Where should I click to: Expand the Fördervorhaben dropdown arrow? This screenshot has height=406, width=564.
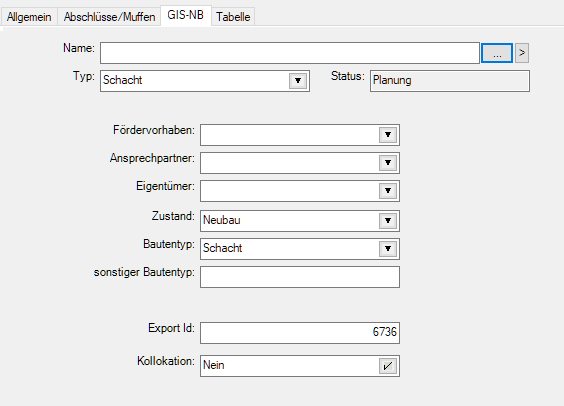coord(388,135)
